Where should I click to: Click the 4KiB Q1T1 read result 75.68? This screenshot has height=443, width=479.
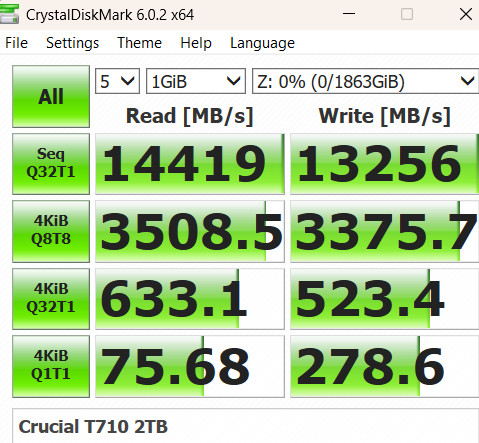tap(190, 366)
